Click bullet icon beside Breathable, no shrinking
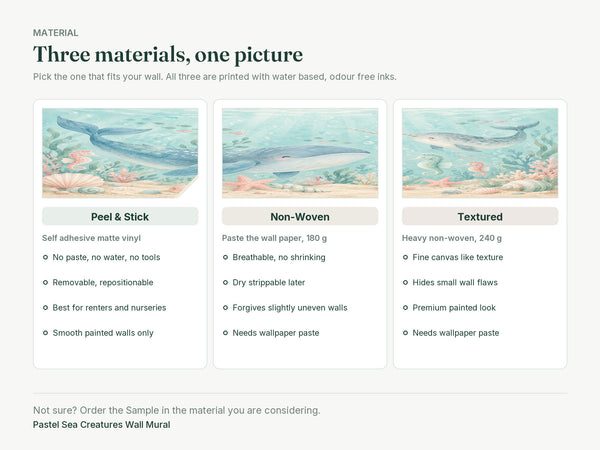 tap(225, 257)
